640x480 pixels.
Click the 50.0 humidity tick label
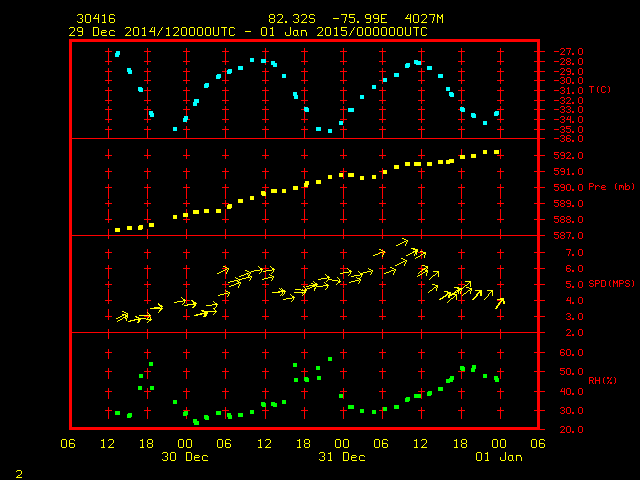coord(571,372)
